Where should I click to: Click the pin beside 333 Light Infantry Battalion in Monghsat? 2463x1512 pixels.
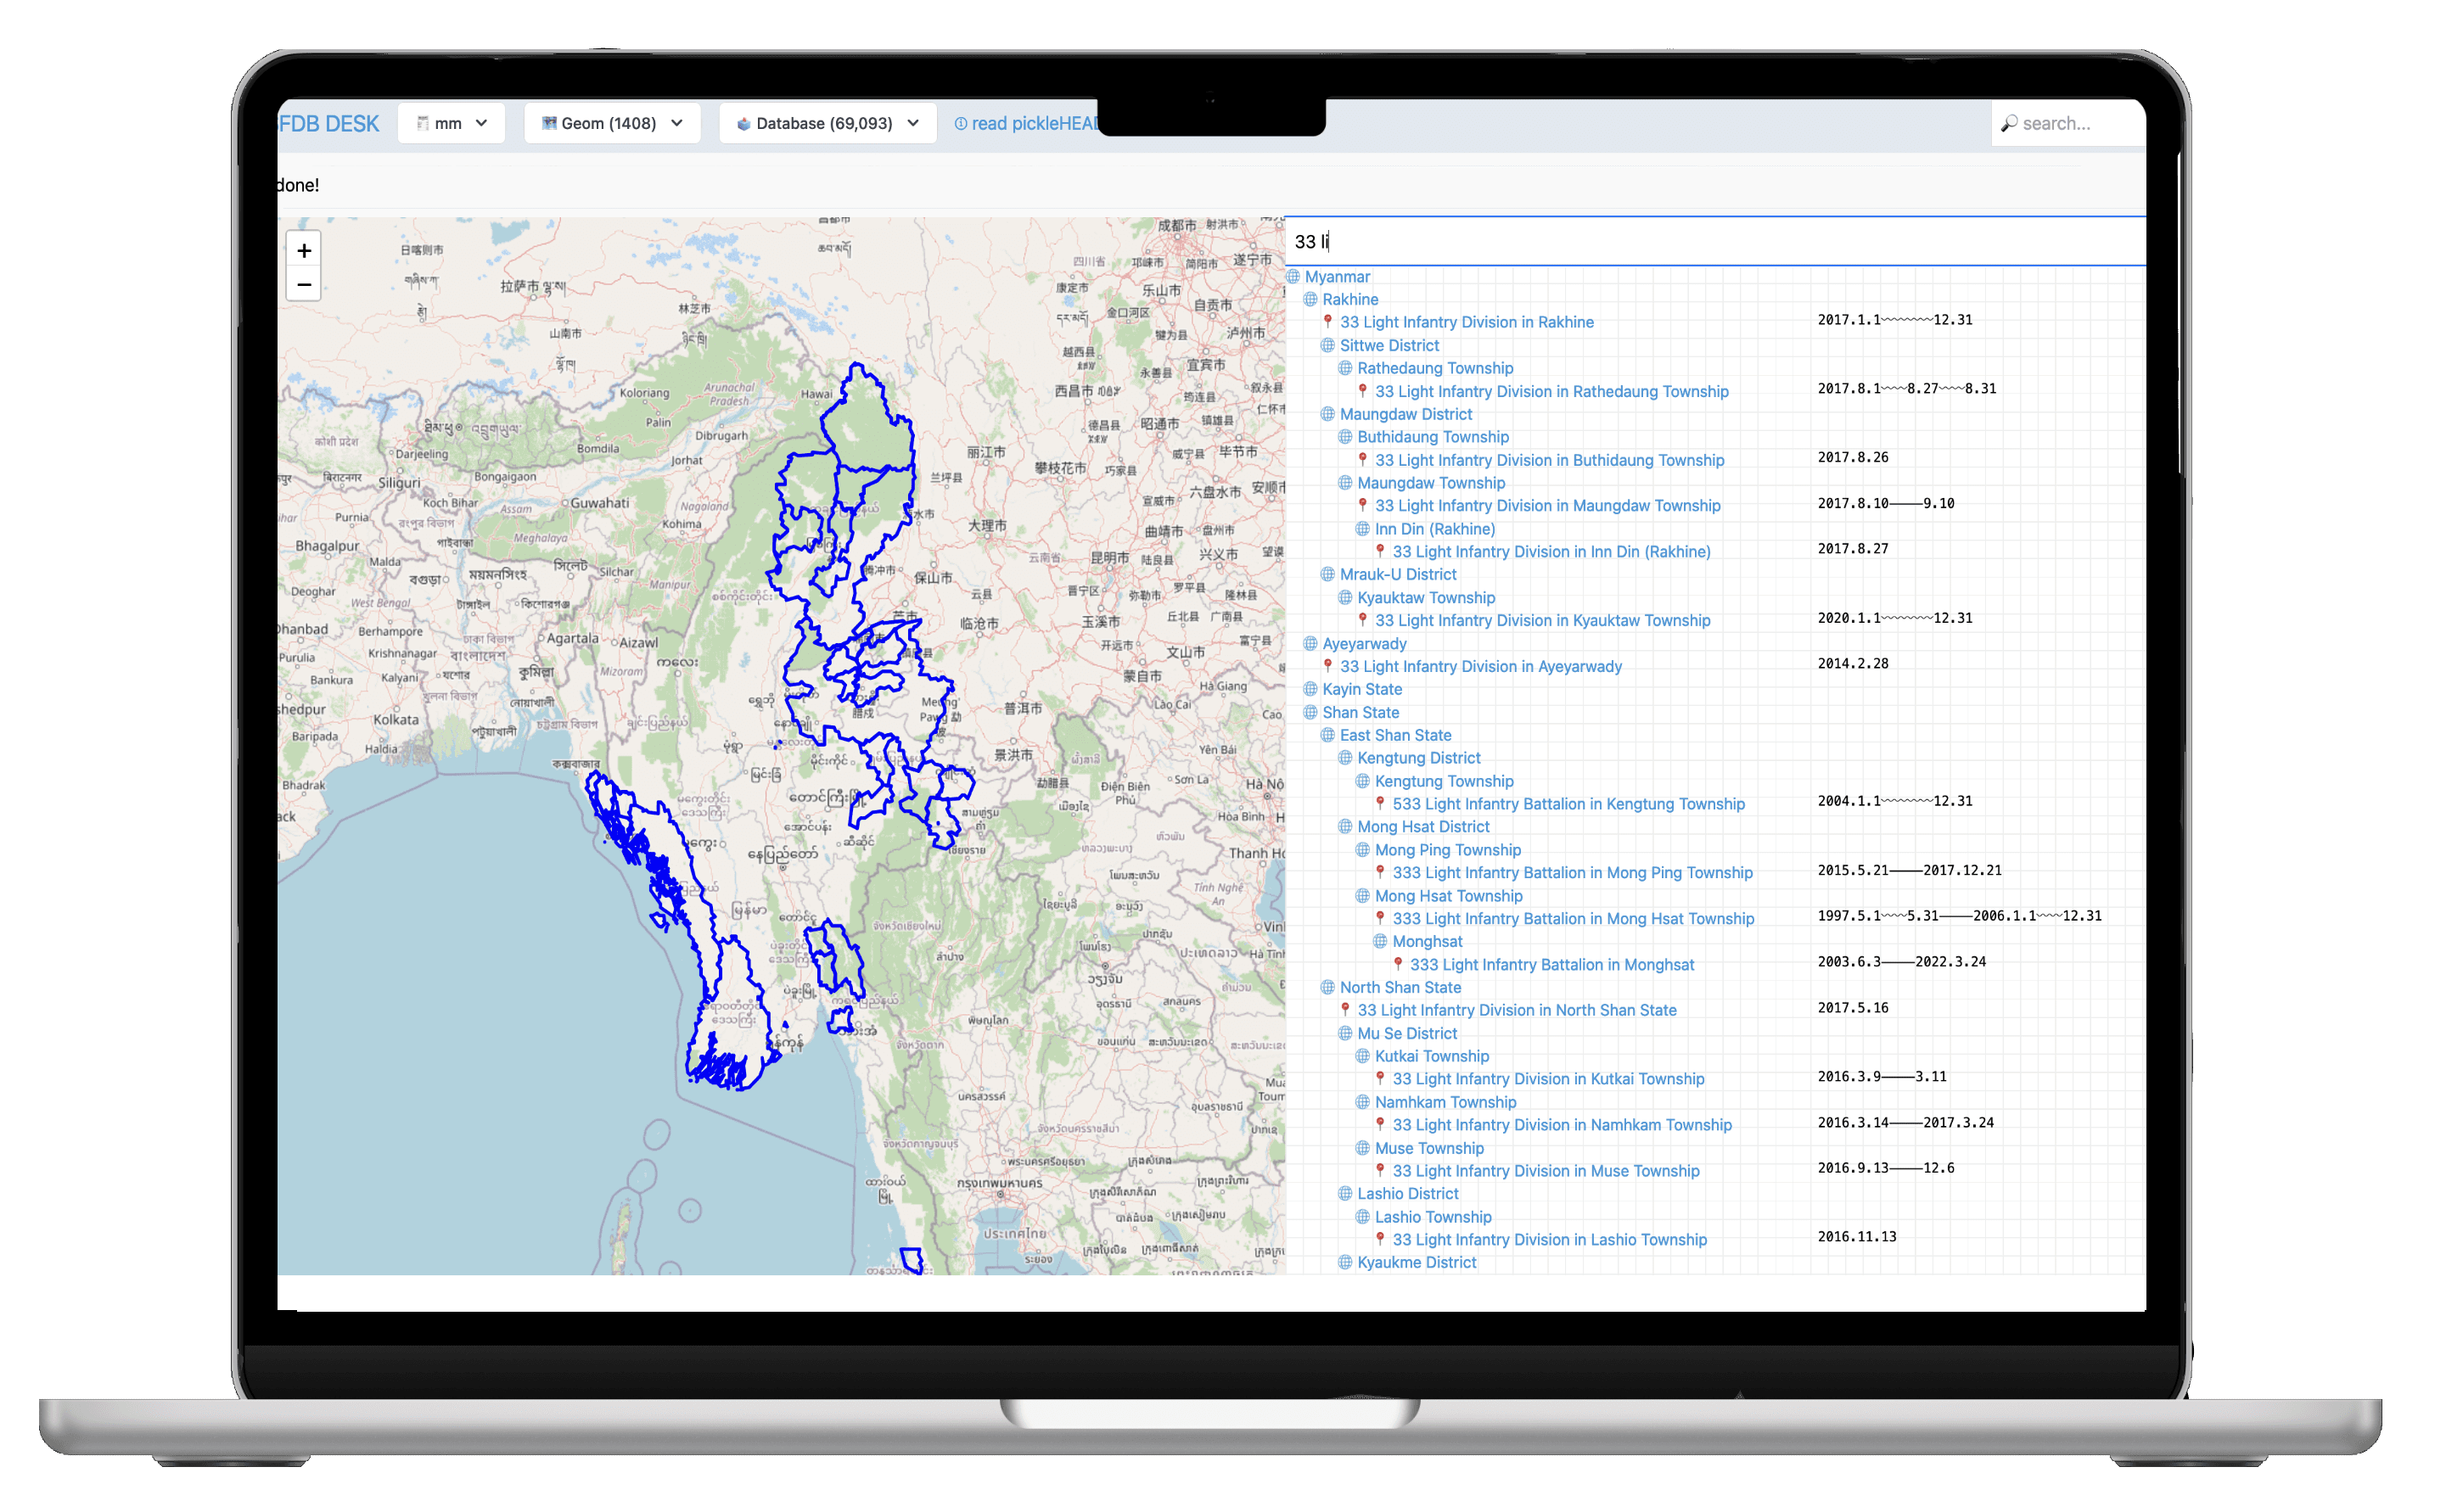point(1398,964)
